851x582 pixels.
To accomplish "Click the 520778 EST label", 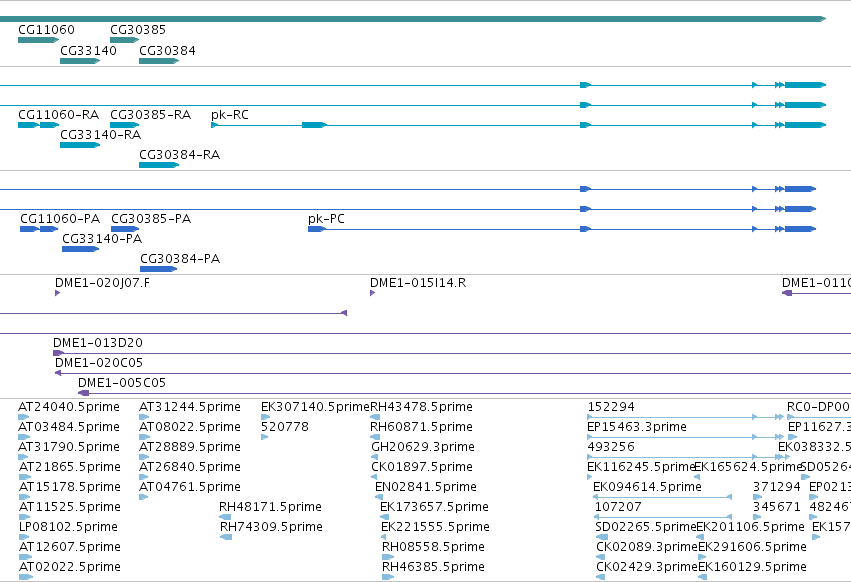I will pyautogui.click(x=285, y=427).
